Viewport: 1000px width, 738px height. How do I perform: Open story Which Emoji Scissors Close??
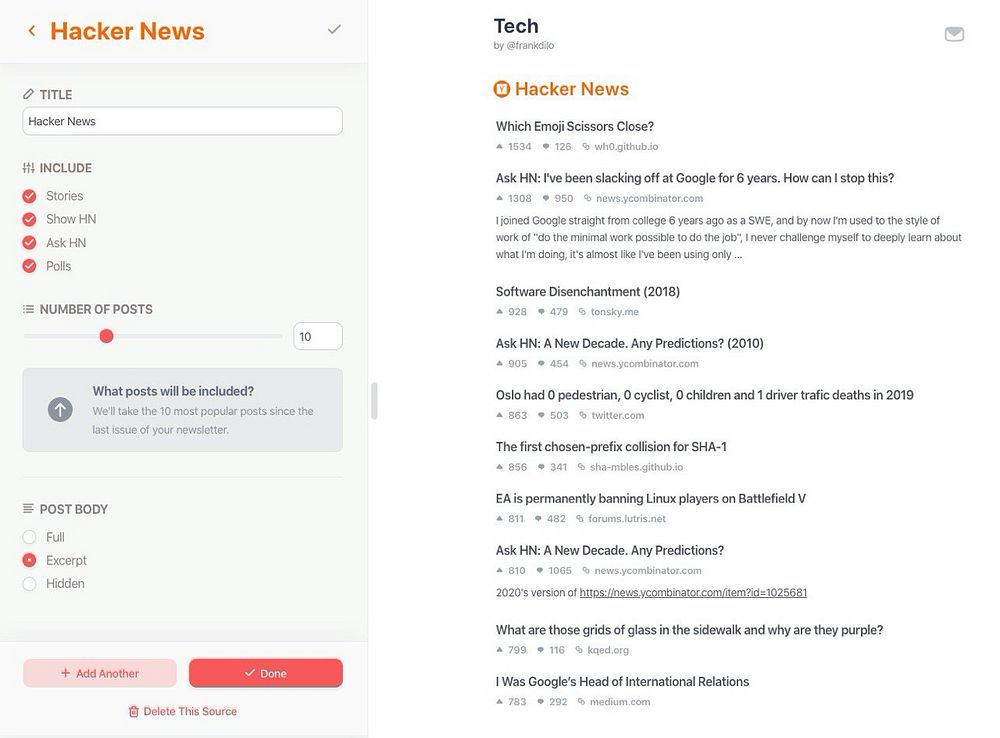coord(575,126)
